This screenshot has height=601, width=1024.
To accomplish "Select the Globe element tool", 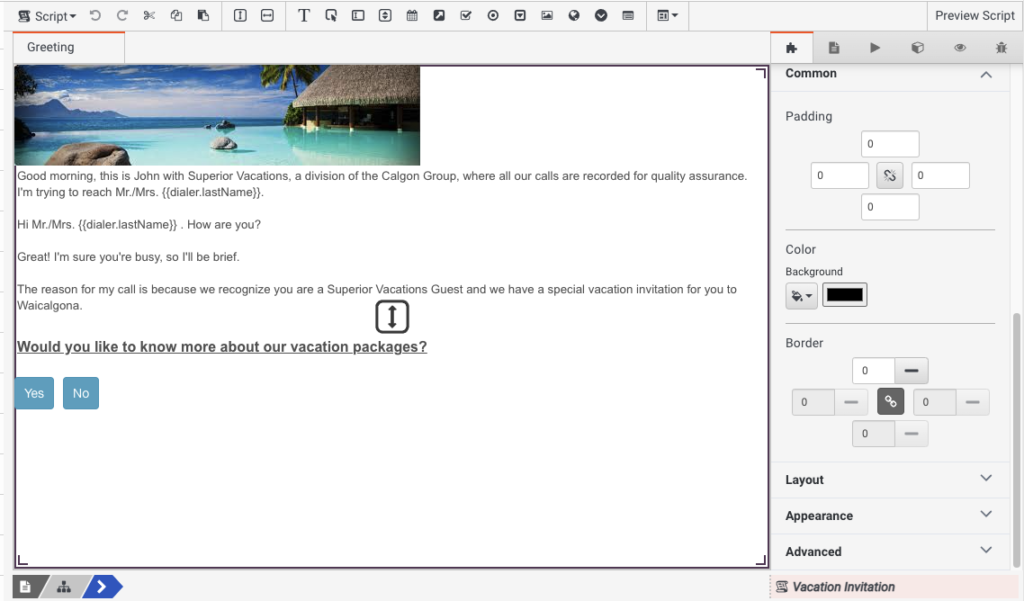I will click(573, 15).
